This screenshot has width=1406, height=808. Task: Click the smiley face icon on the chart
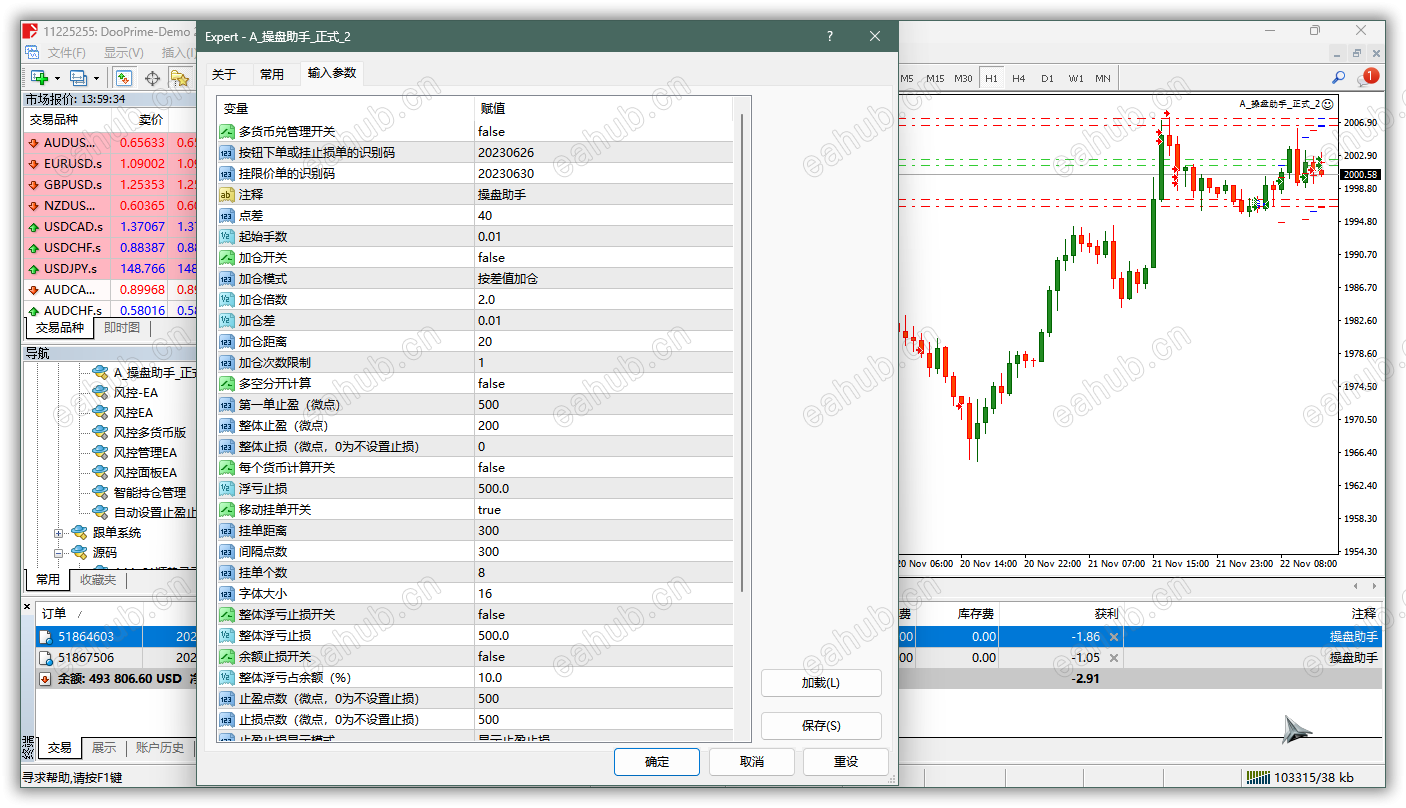point(1328,103)
